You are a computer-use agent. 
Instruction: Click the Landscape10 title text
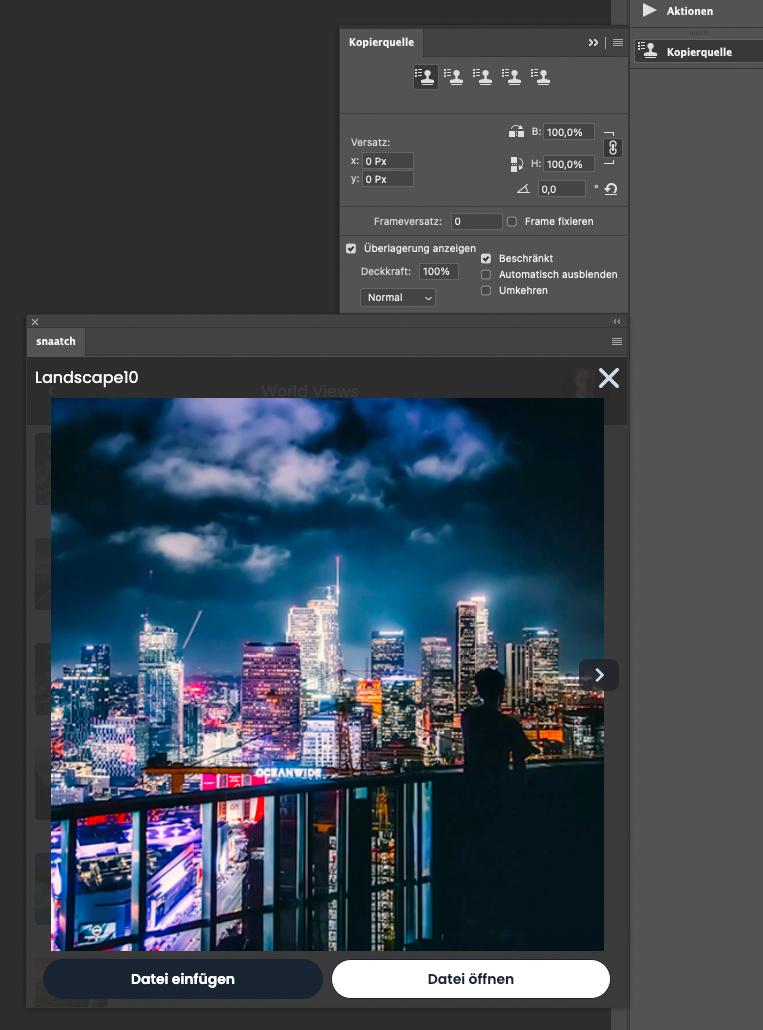(87, 377)
